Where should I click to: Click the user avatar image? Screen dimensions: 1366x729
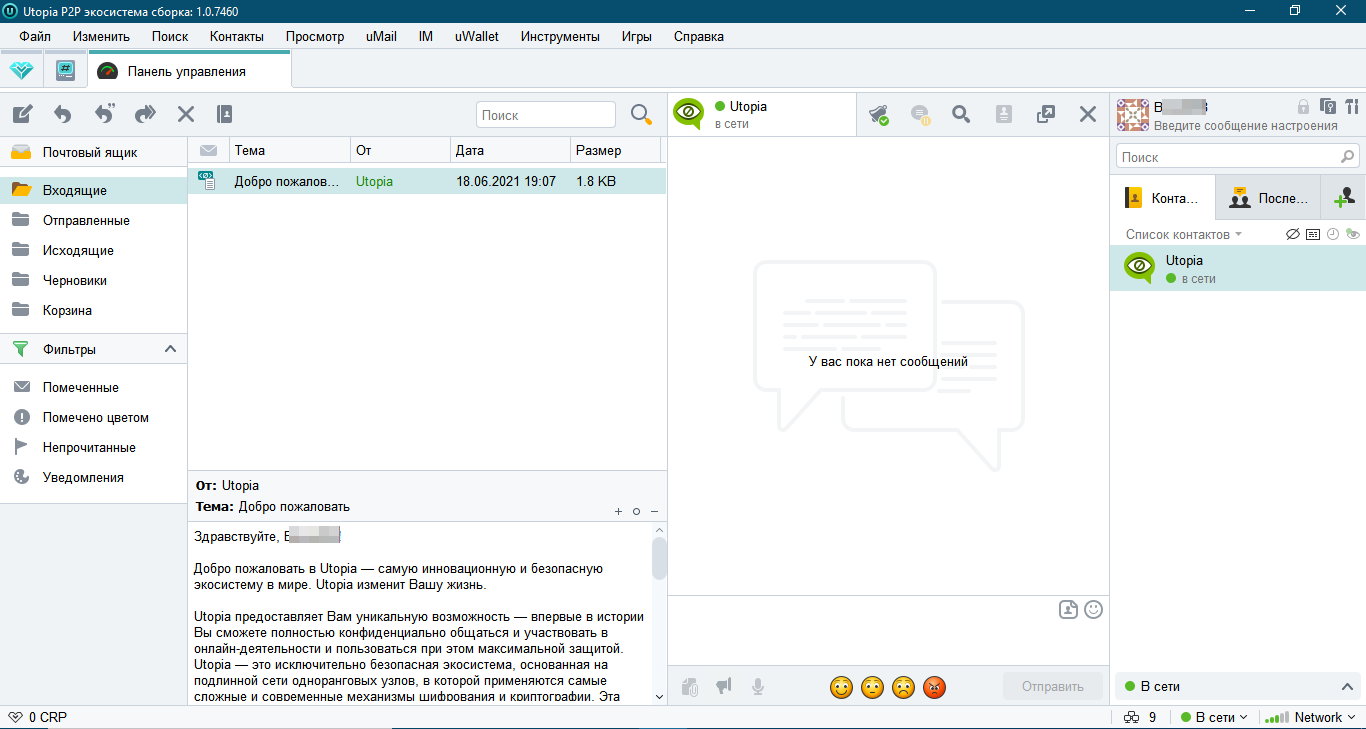[x=1133, y=115]
